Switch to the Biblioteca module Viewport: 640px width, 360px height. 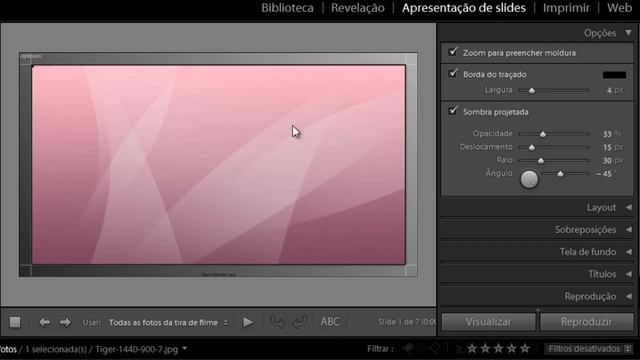click(287, 8)
